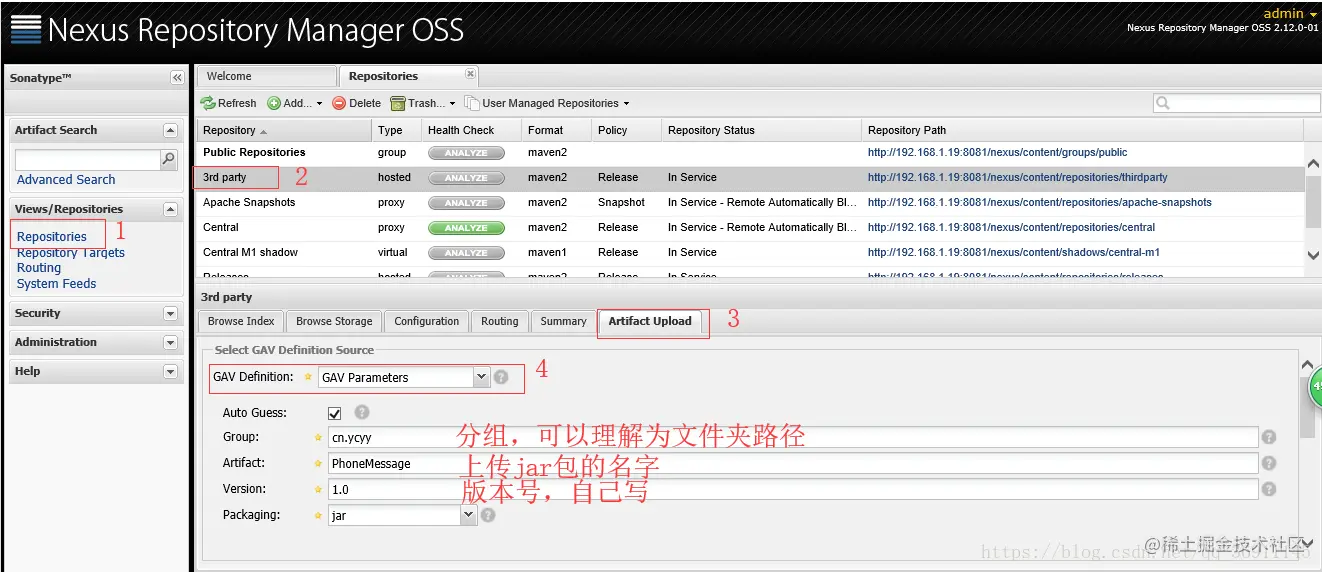Switch to the Browse Storage tab

coord(334,321)
